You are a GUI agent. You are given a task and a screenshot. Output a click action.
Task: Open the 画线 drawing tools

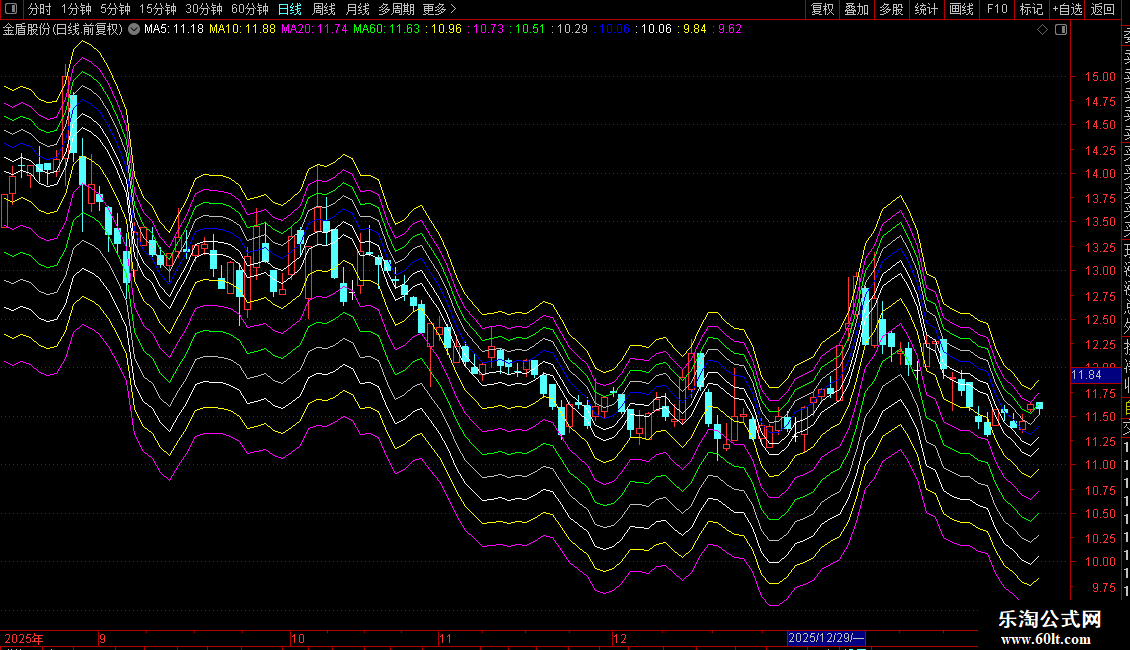pos(961,9)
